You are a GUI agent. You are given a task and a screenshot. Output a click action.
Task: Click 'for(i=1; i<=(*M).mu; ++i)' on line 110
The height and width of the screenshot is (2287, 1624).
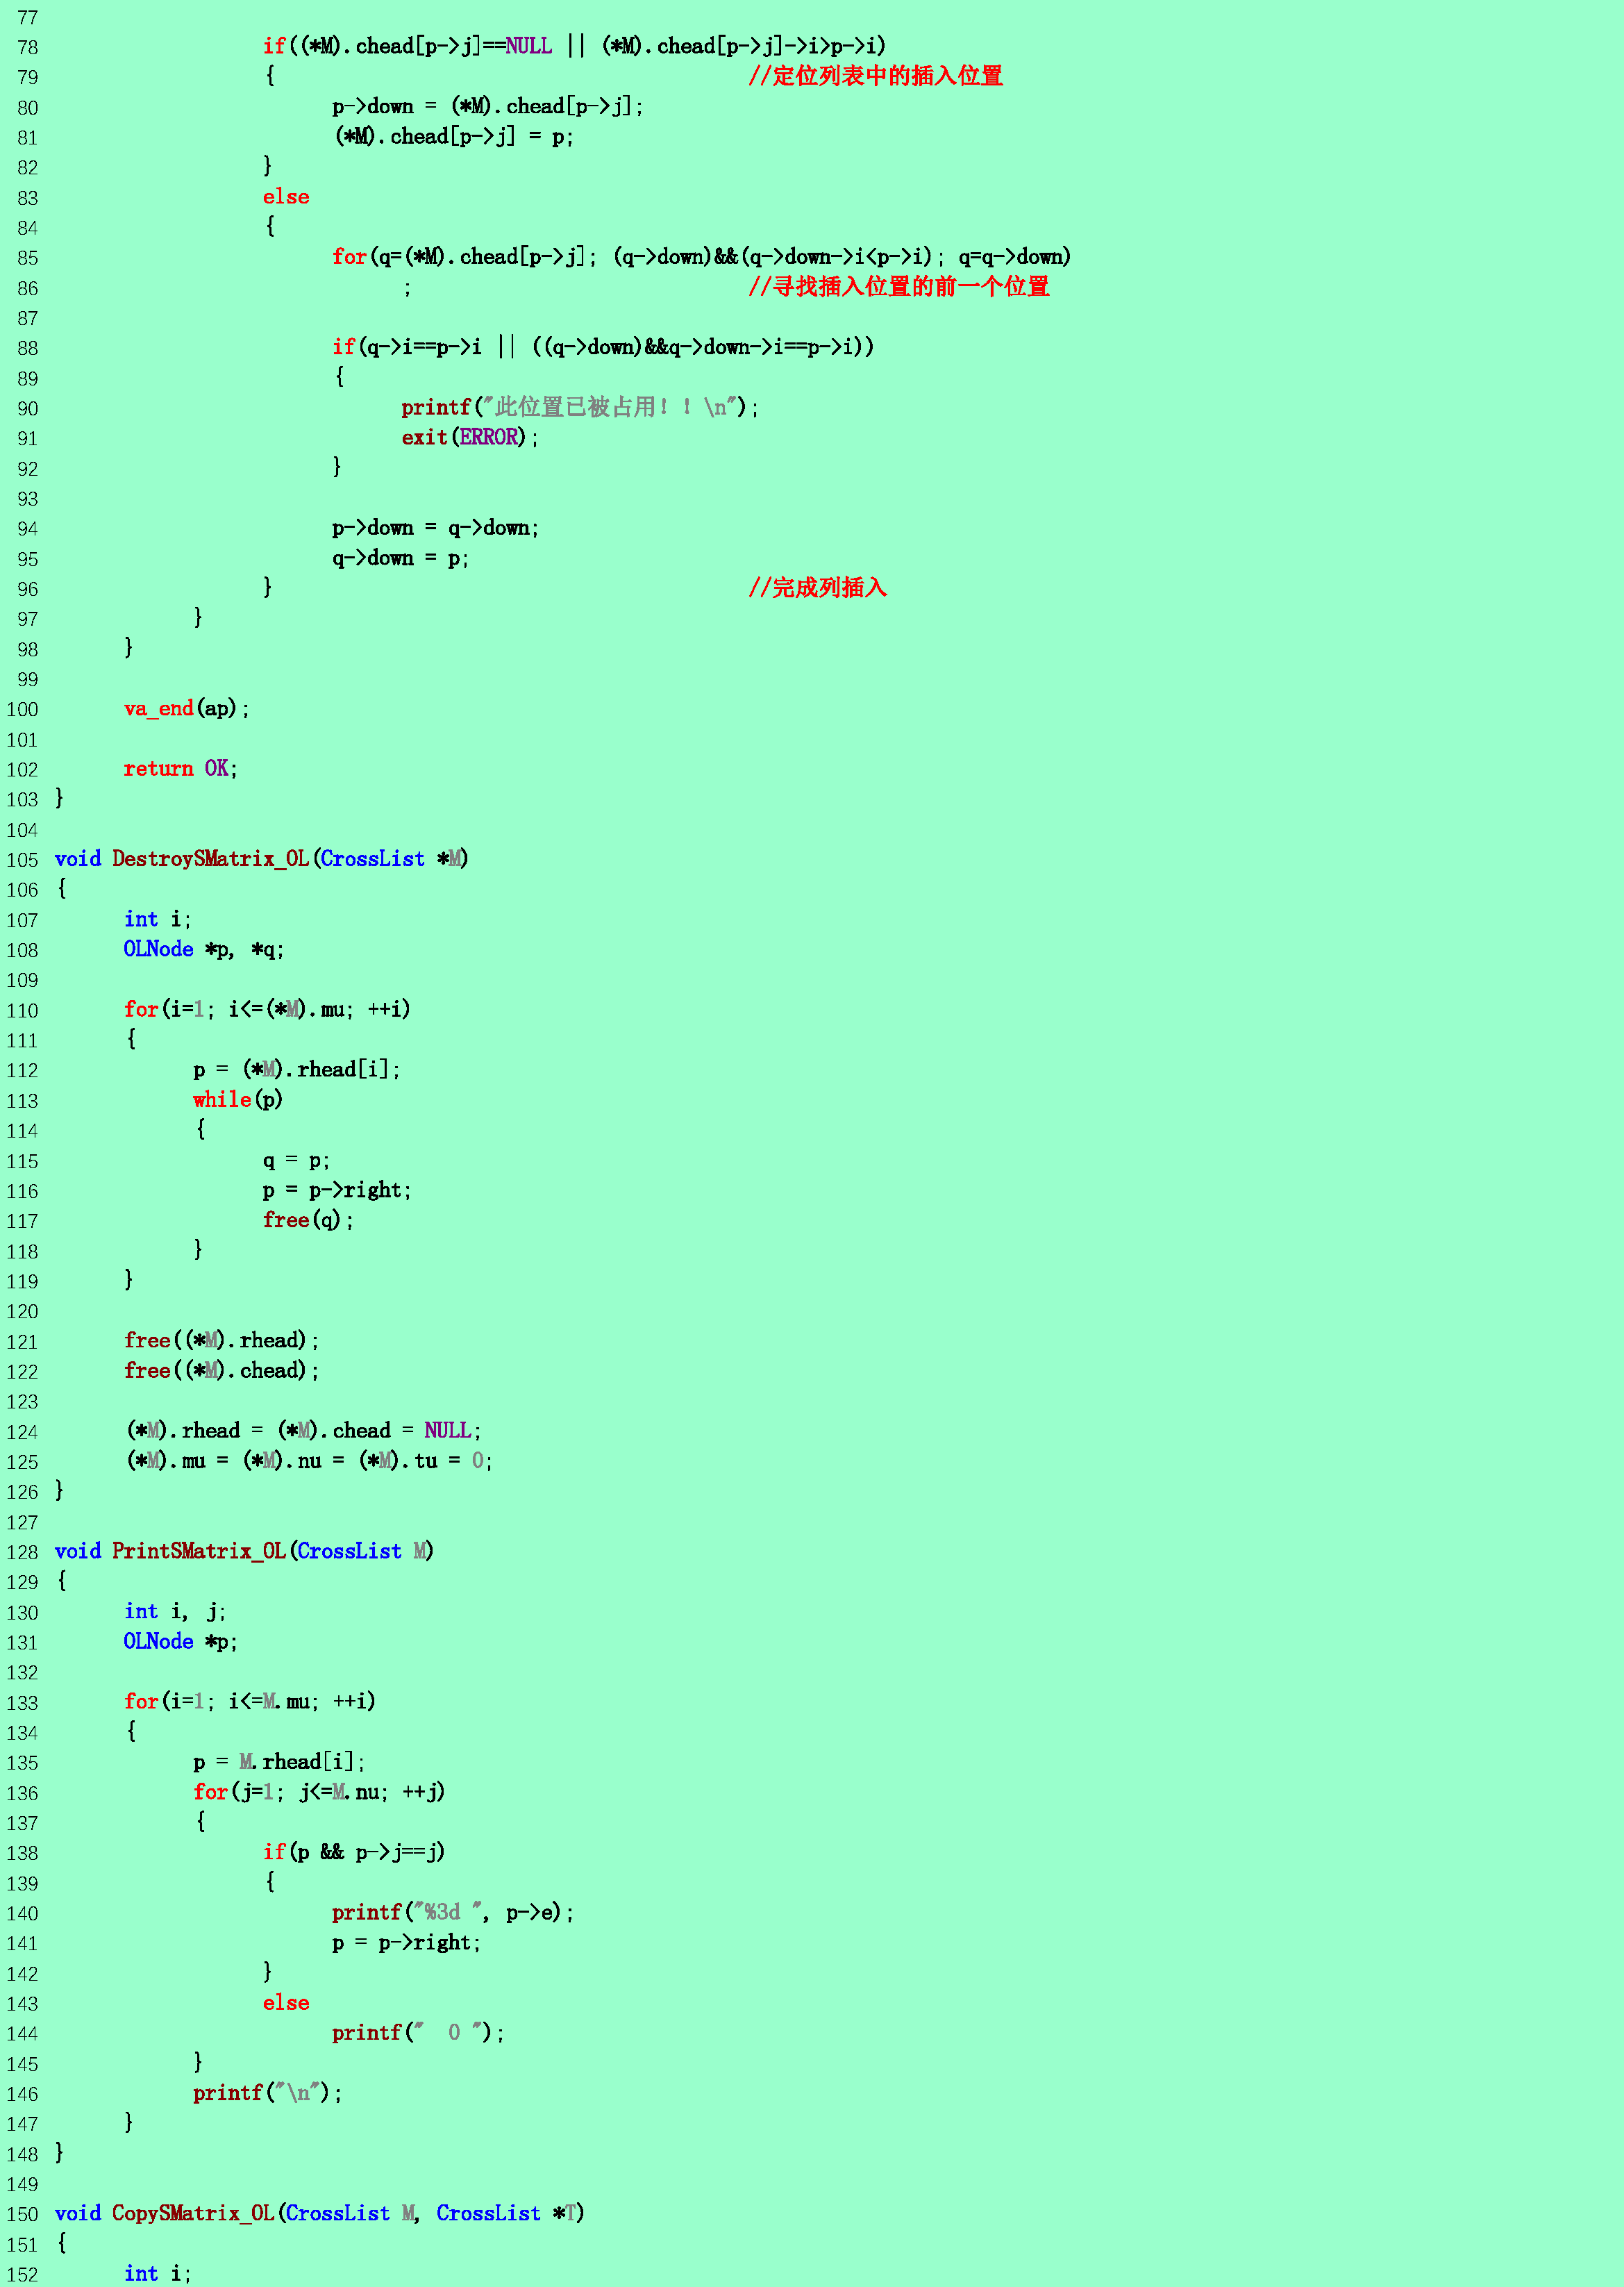(267, 1009)
